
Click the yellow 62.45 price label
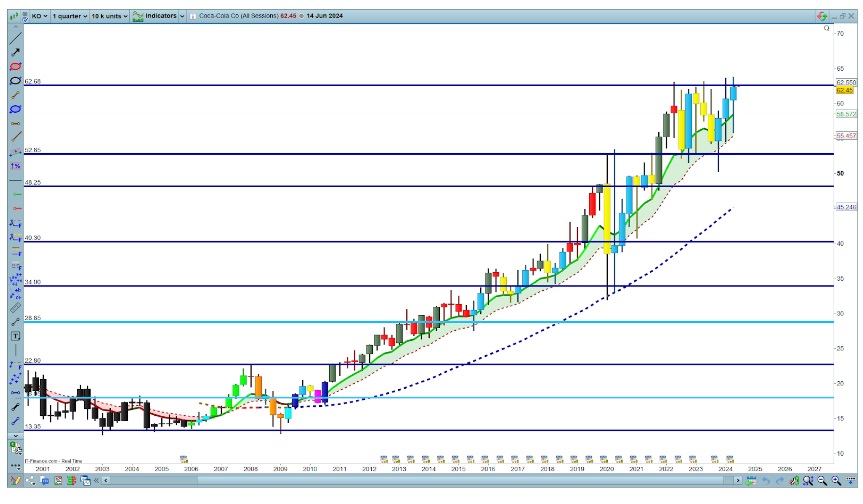844,91
